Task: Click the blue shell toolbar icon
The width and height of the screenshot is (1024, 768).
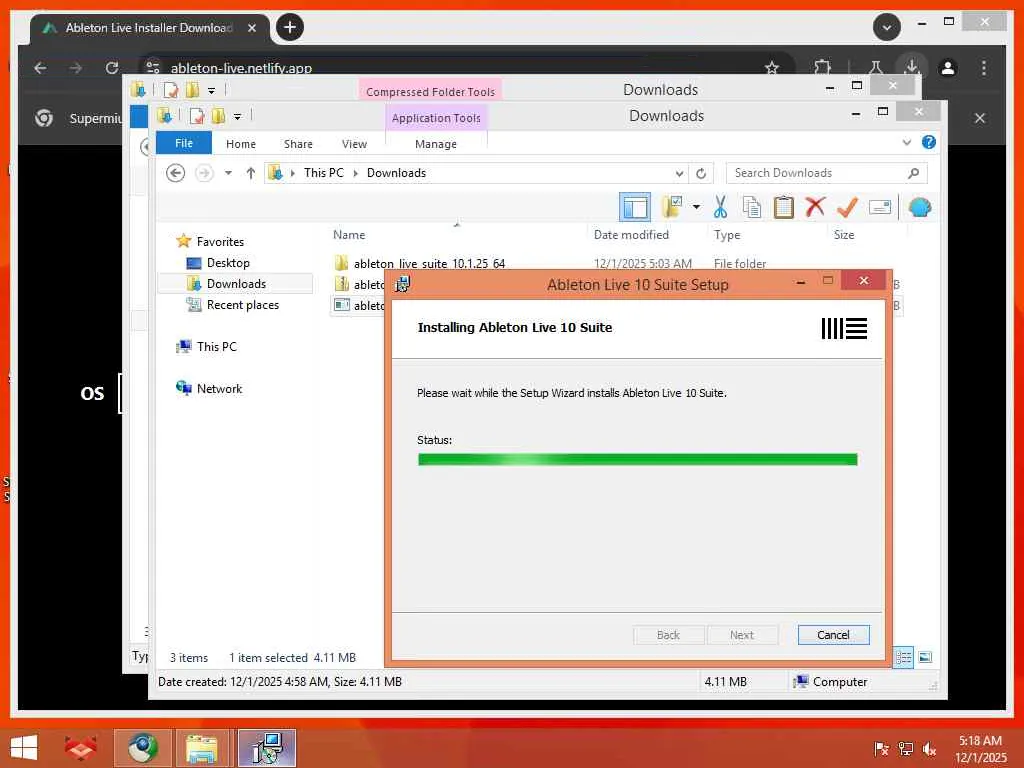Action: (x=920, y=207)
